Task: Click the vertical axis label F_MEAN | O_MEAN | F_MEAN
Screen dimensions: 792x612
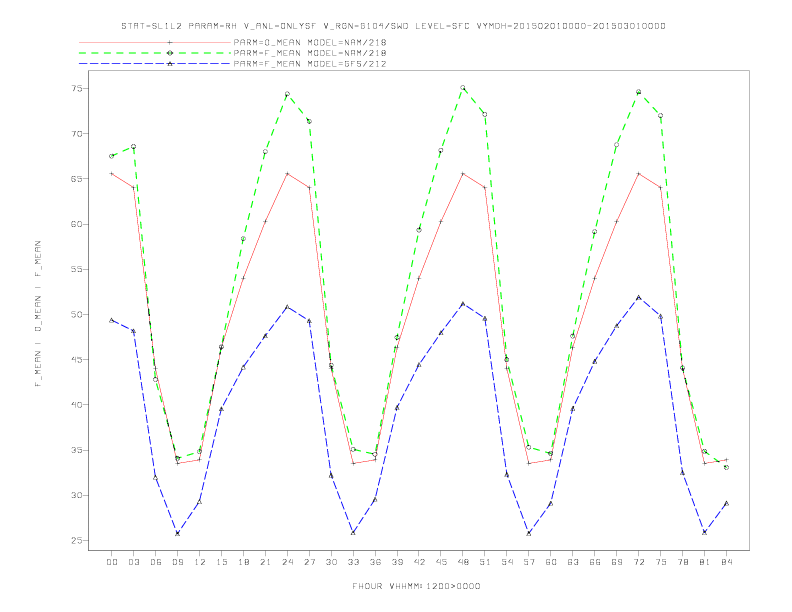Action: point(38,314)
